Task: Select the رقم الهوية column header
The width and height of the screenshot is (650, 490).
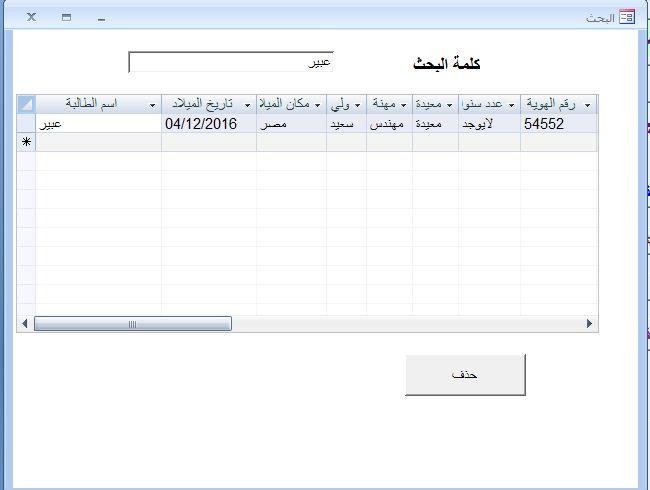Action: point(559,104)
